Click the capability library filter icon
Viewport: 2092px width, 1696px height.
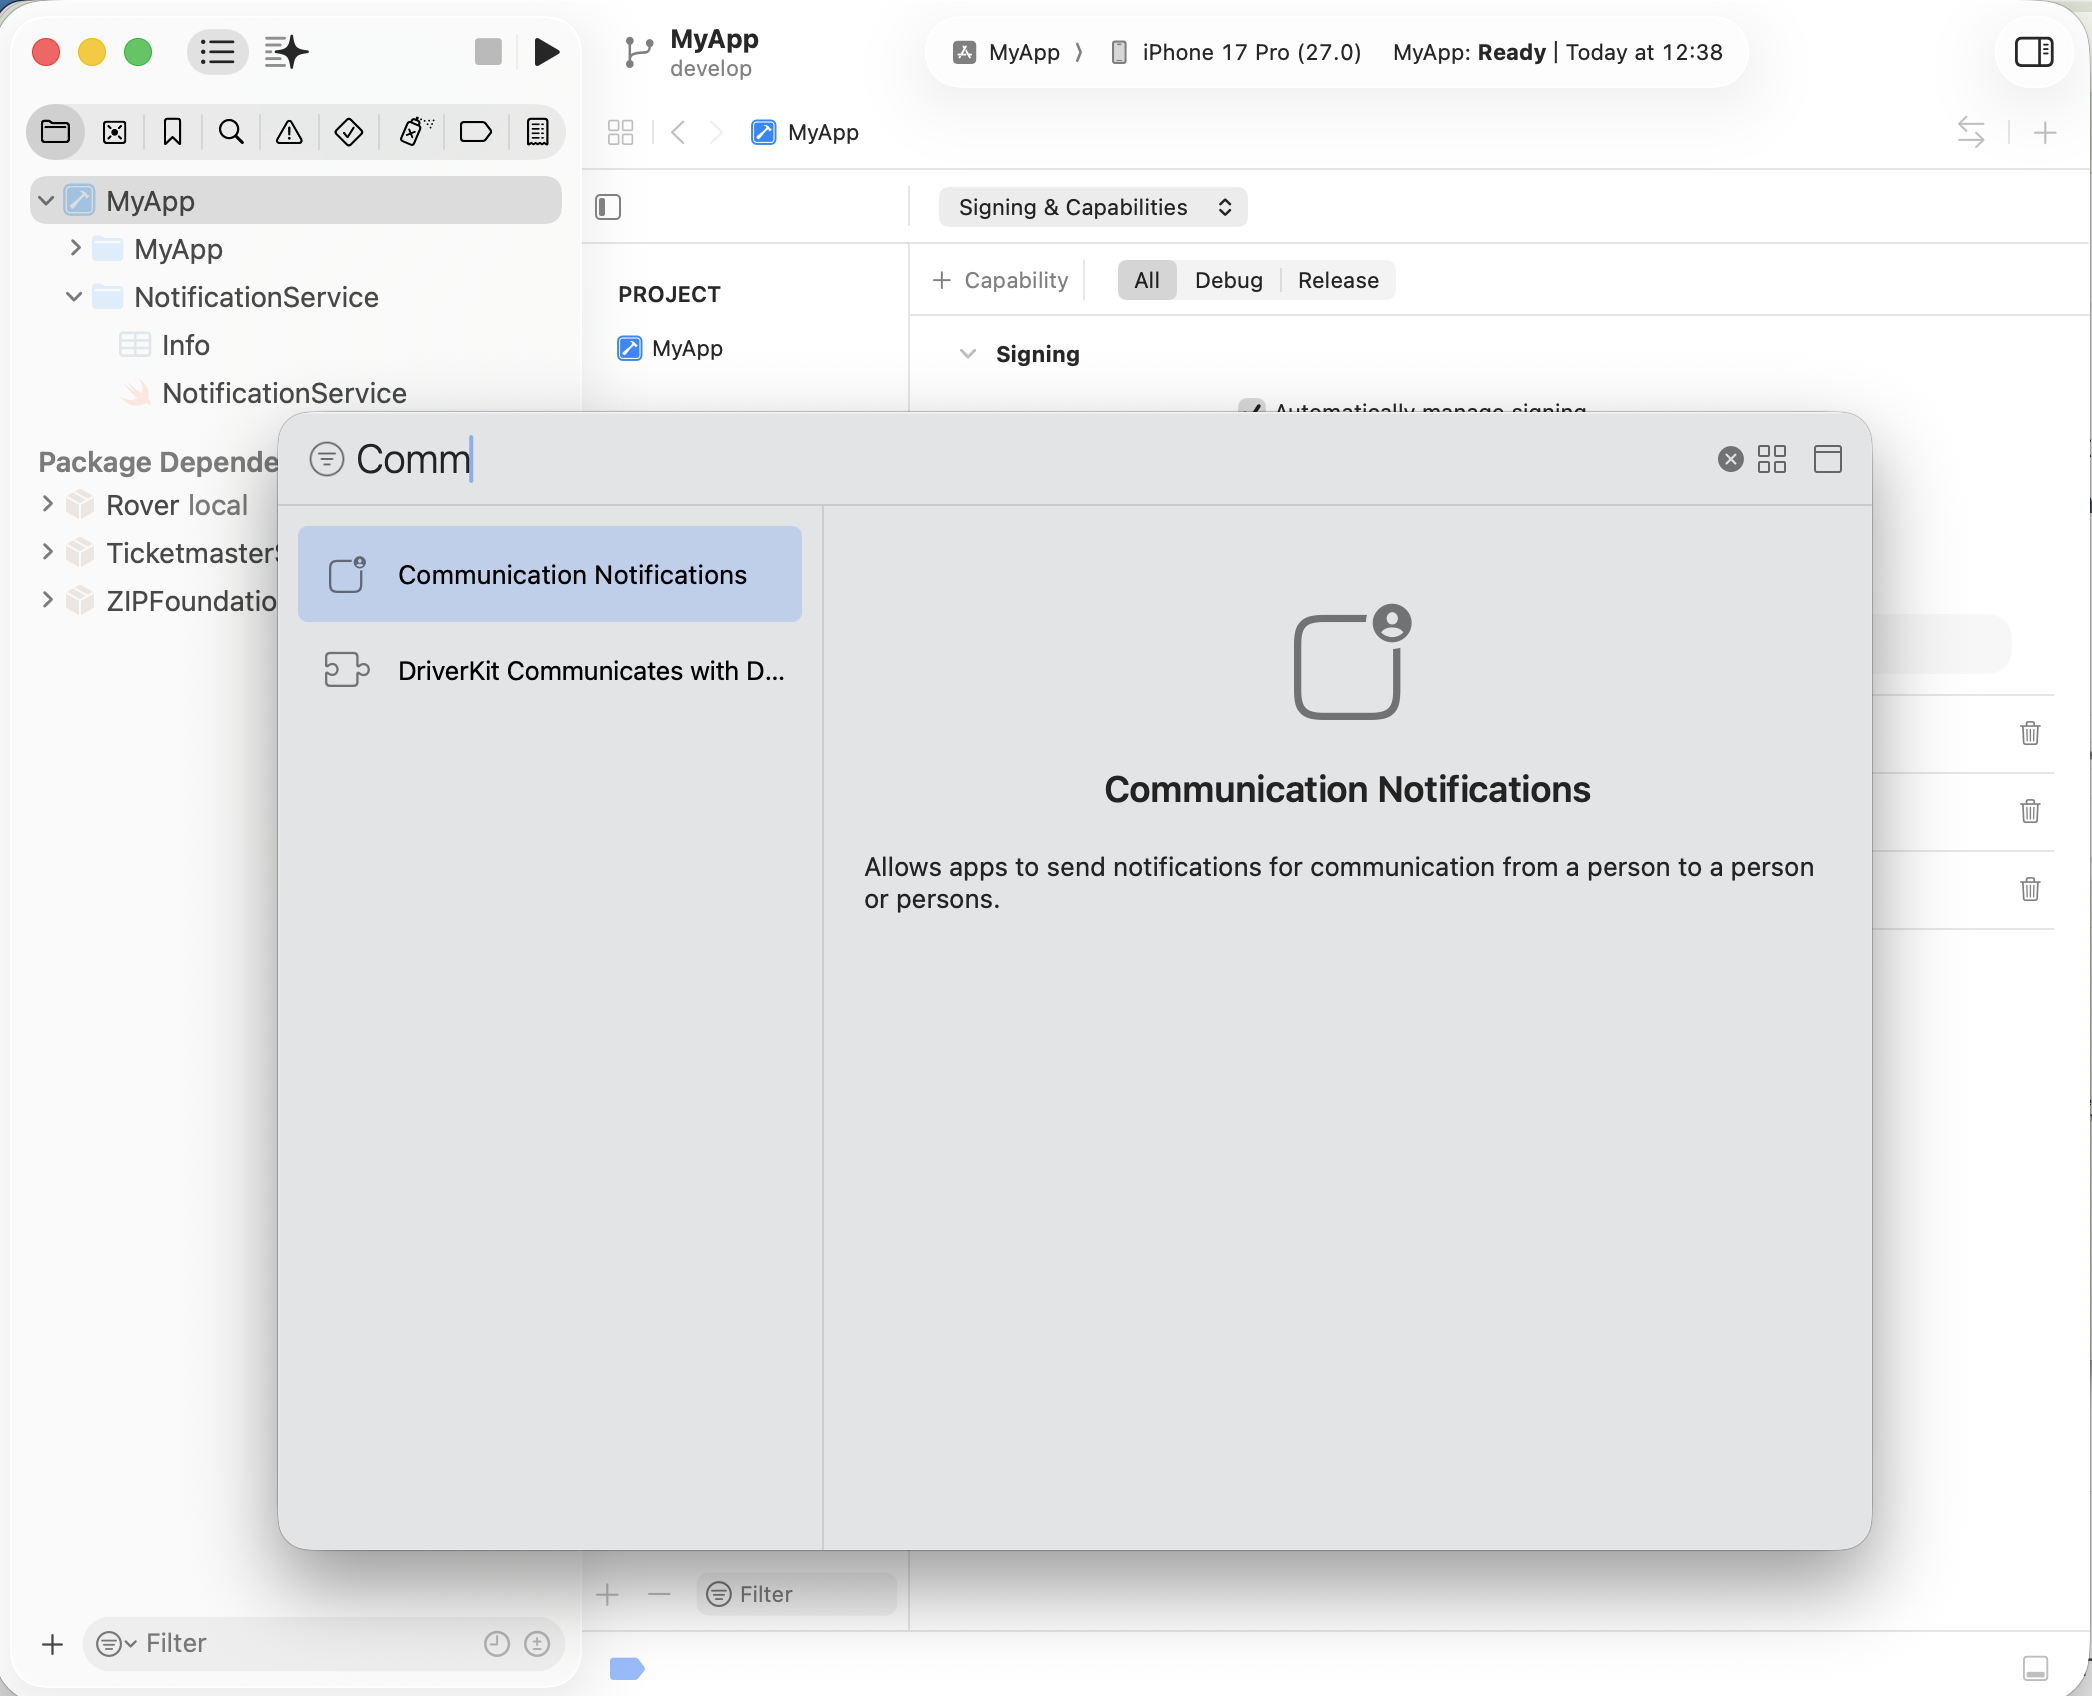326,459
